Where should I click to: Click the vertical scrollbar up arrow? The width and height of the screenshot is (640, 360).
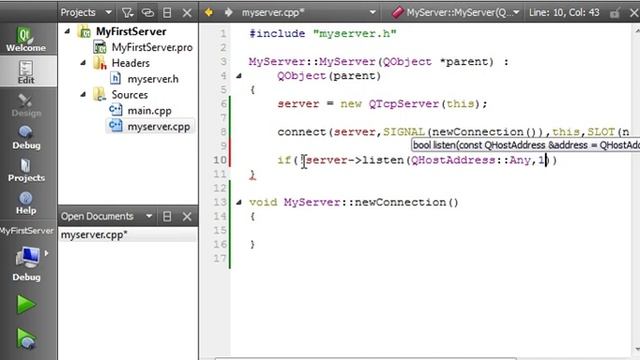pos(637,30)
